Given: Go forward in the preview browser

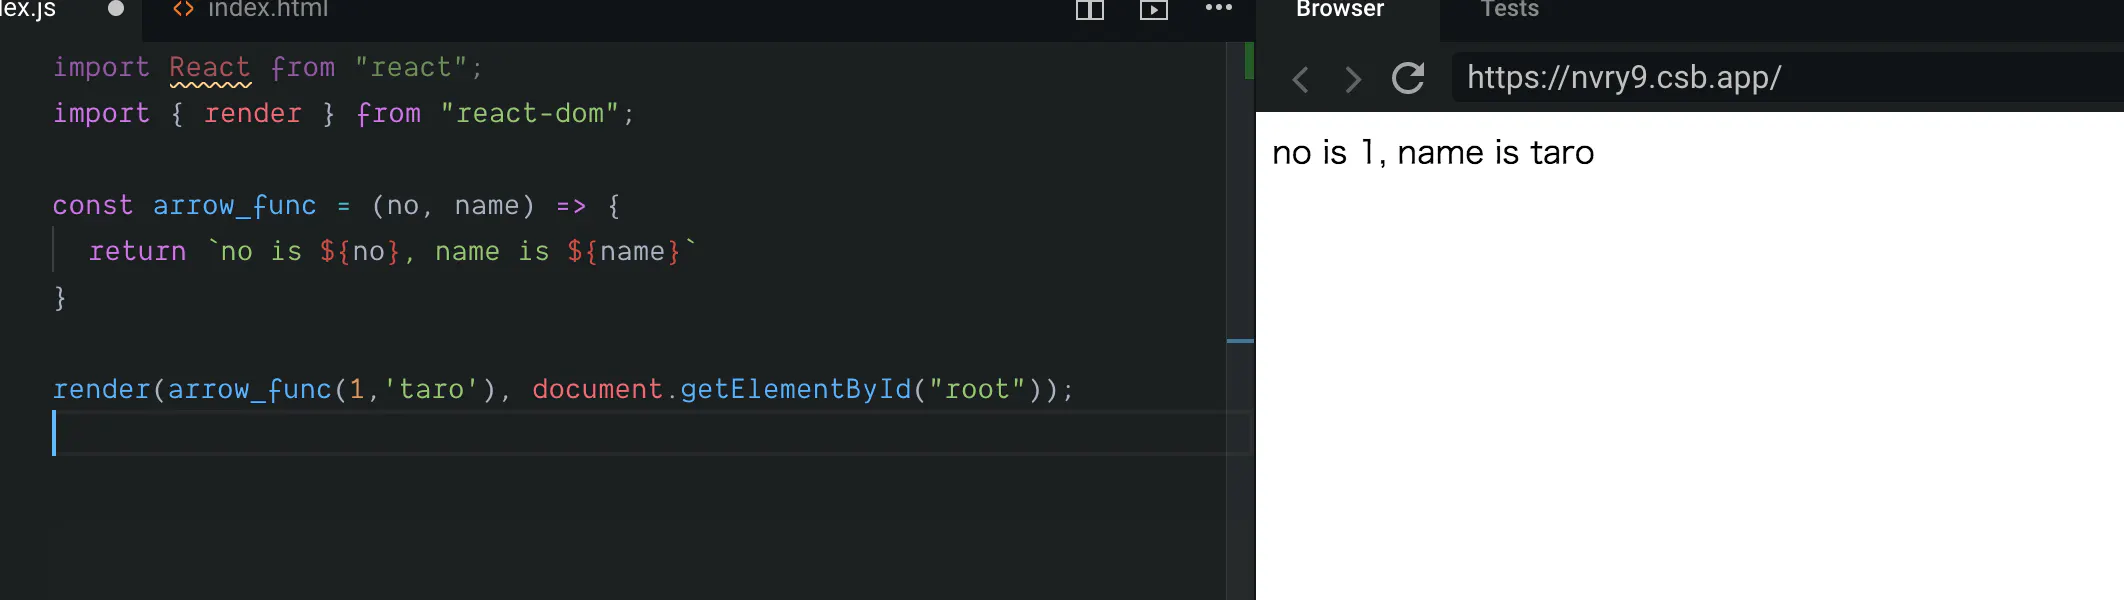Looking at the screenshot, I should tap(1353, 79).
